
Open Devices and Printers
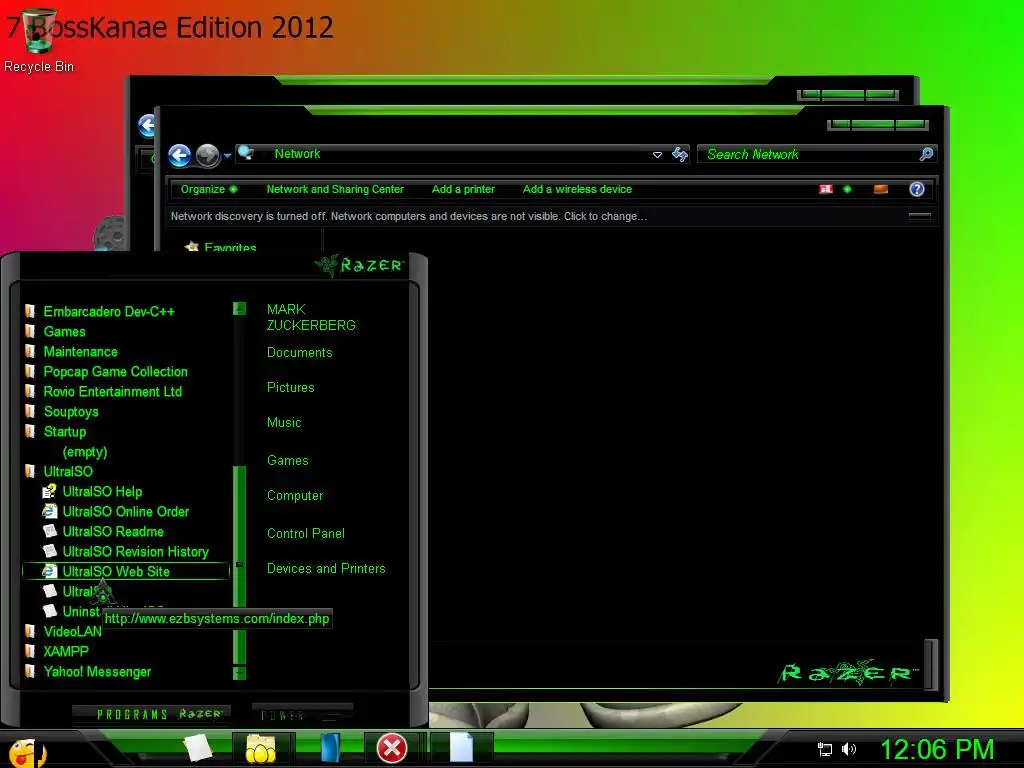[326, 569]
